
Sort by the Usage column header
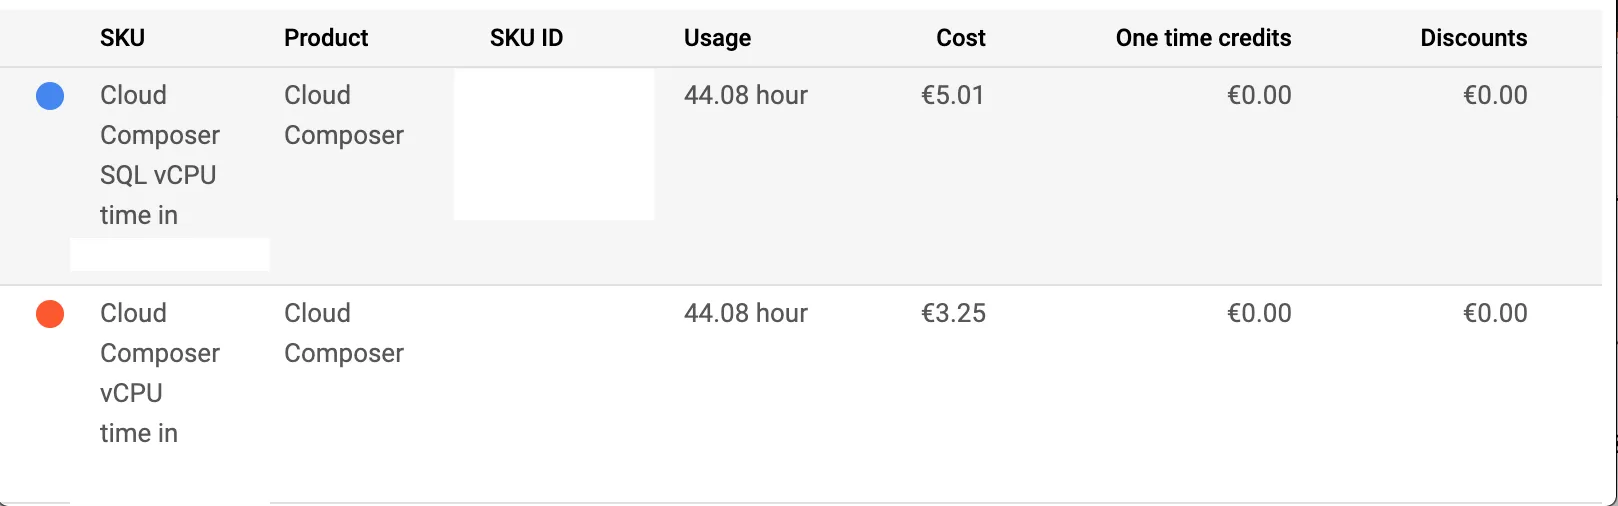(717, 38)
